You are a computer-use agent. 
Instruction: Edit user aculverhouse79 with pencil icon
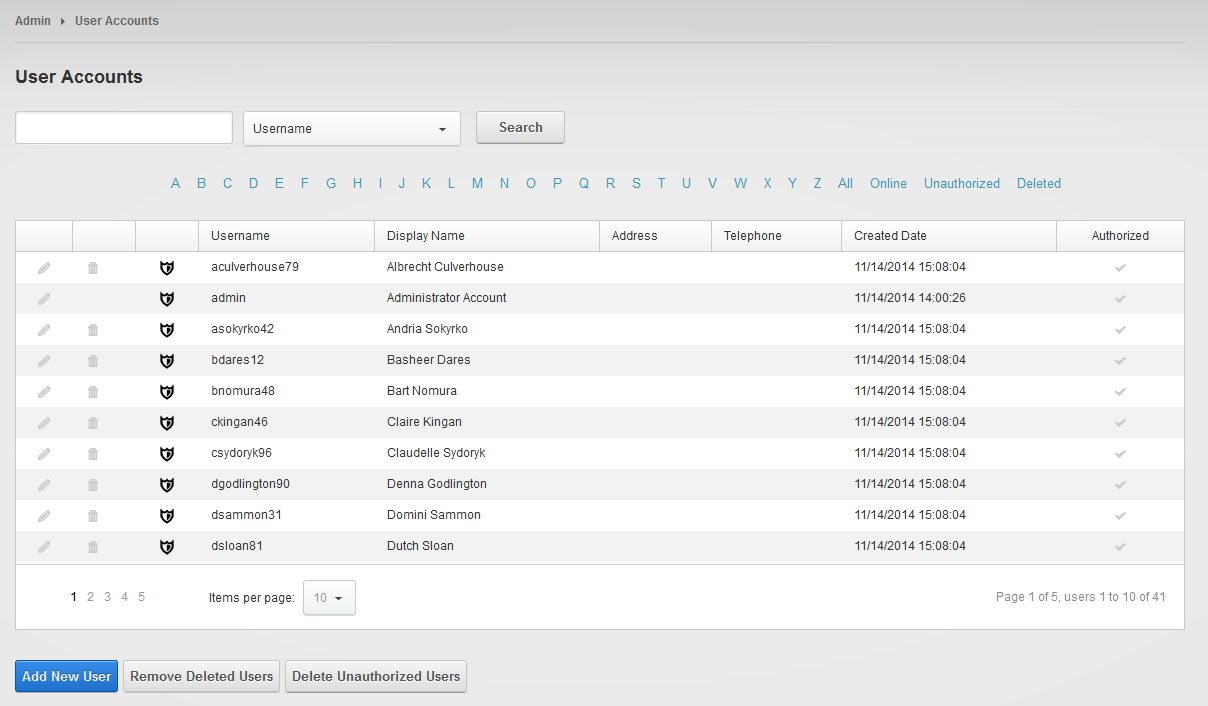(x=44, y=268)
